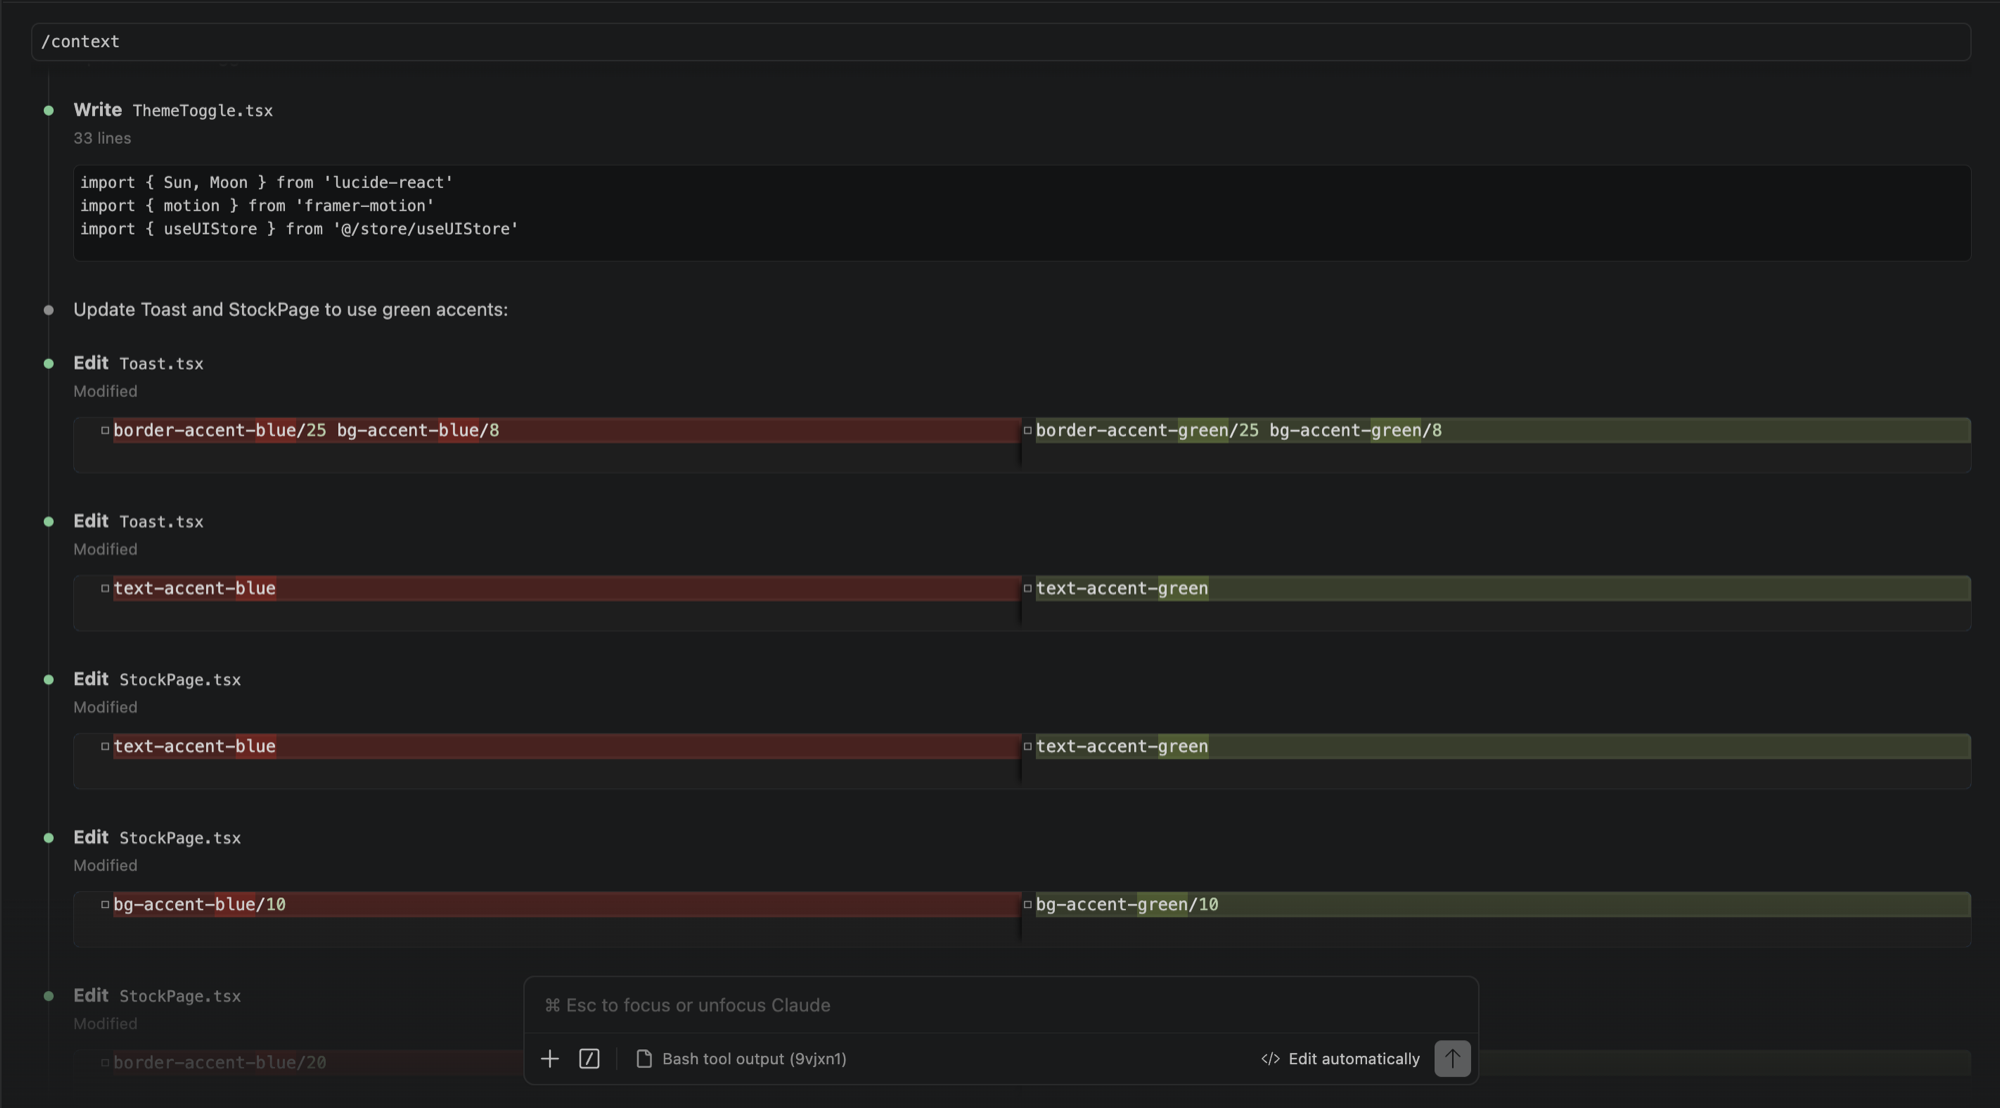
Task: Click the document icon on the Bash output chip
Action: 644,1058
